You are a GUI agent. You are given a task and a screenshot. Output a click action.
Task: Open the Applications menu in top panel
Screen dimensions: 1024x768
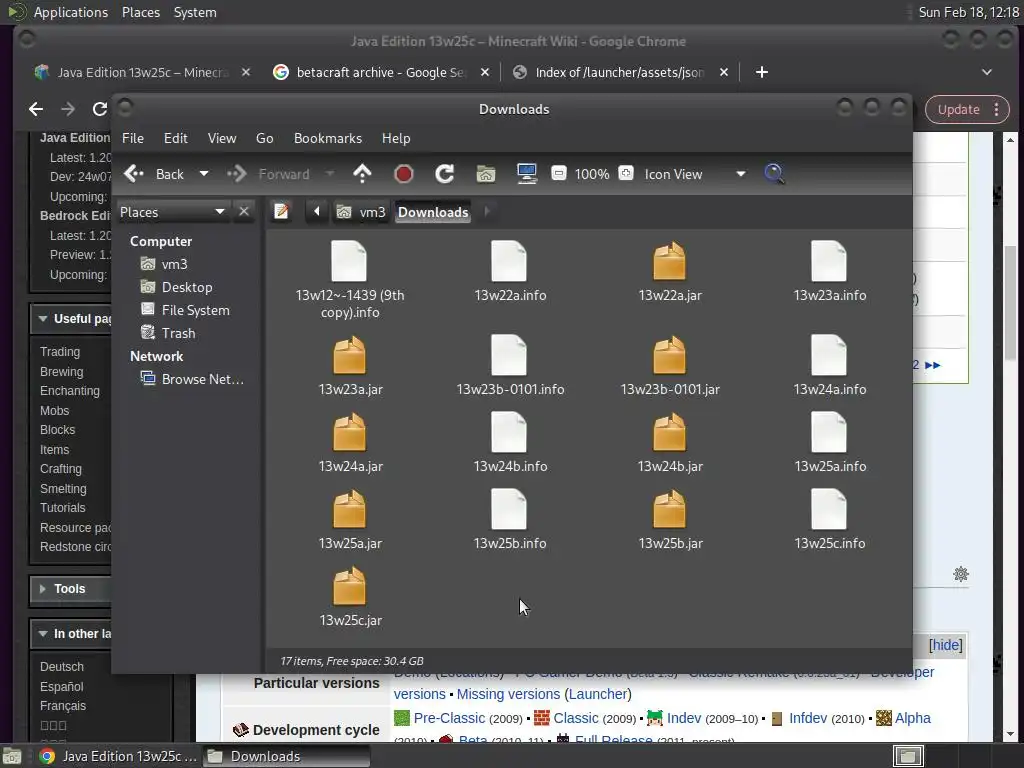click(x=71, y=12)
